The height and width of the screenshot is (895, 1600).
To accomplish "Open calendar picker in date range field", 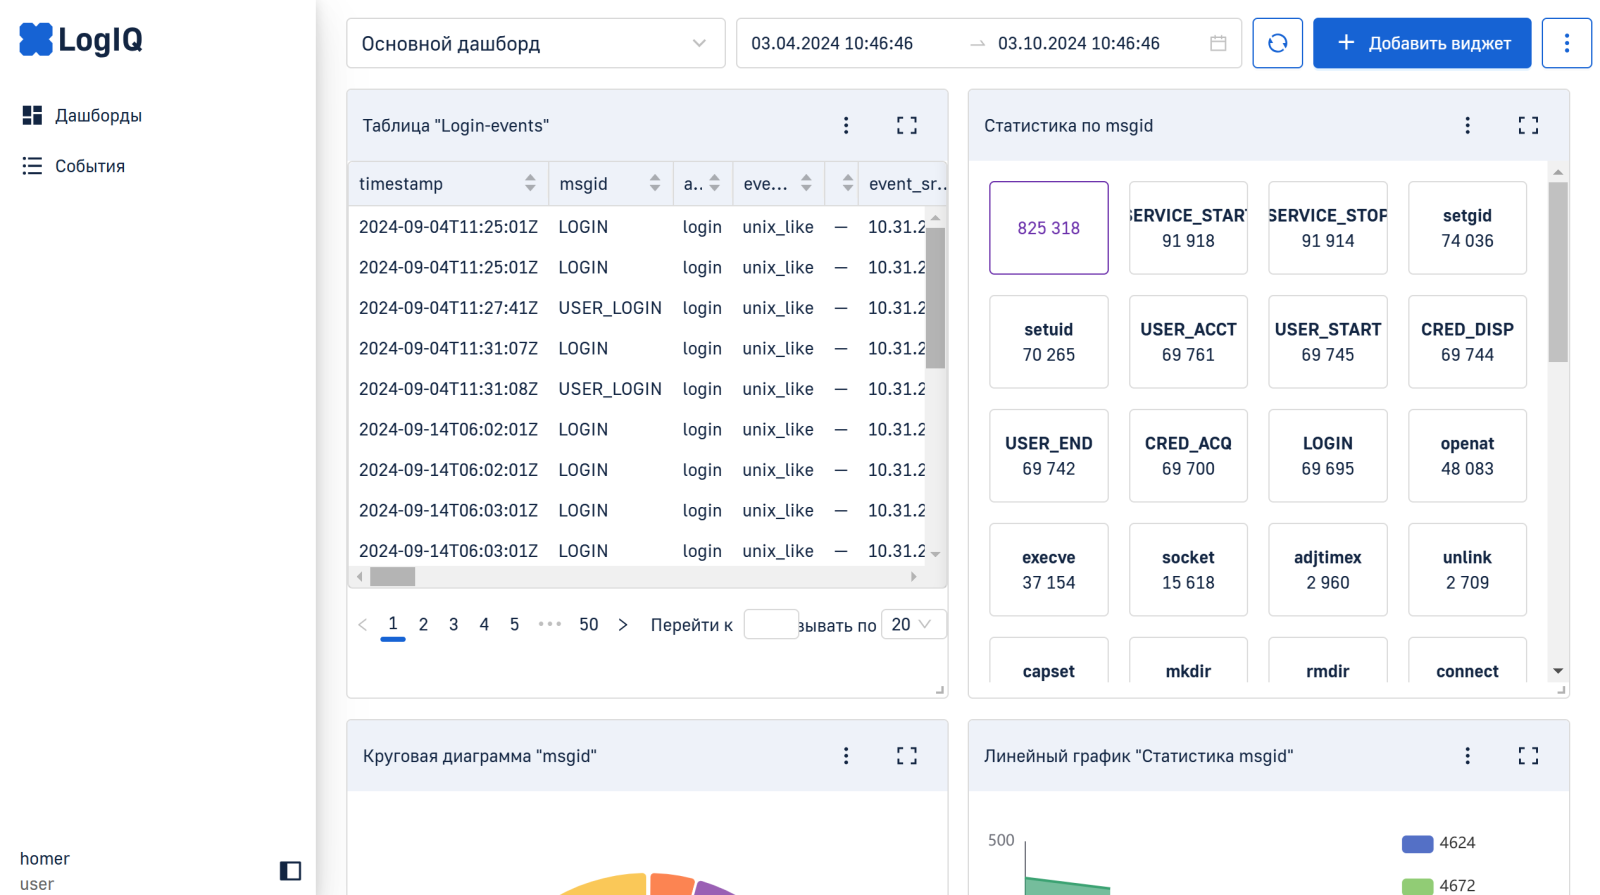I will click(1217, 43).
